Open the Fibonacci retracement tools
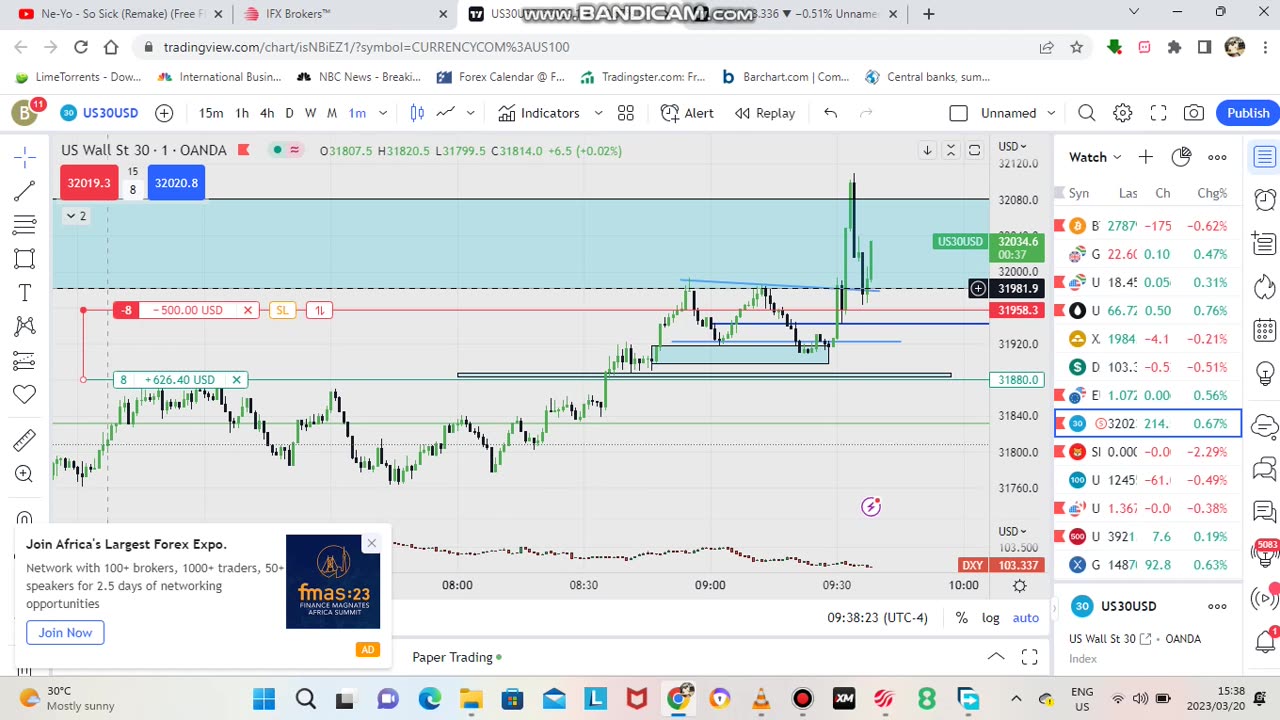 pyautogui.click(x=25, y=224)
